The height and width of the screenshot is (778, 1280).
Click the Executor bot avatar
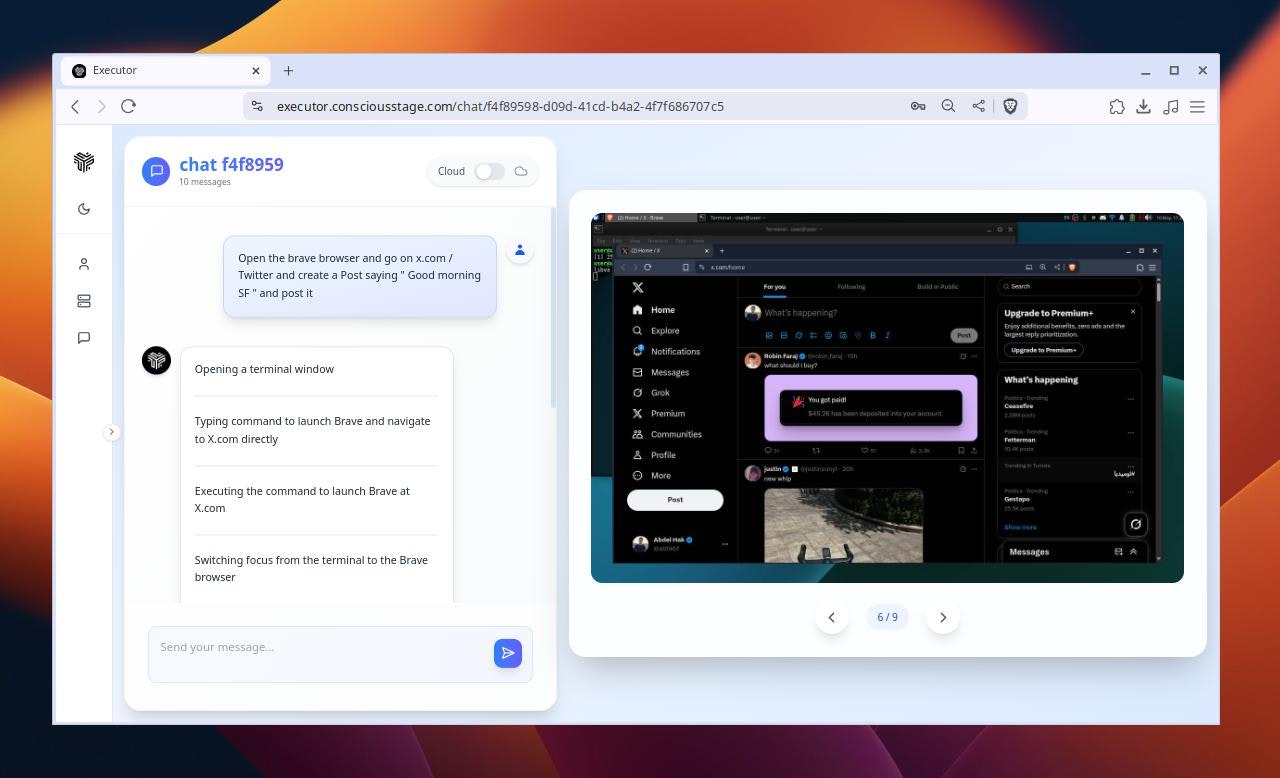156,360
